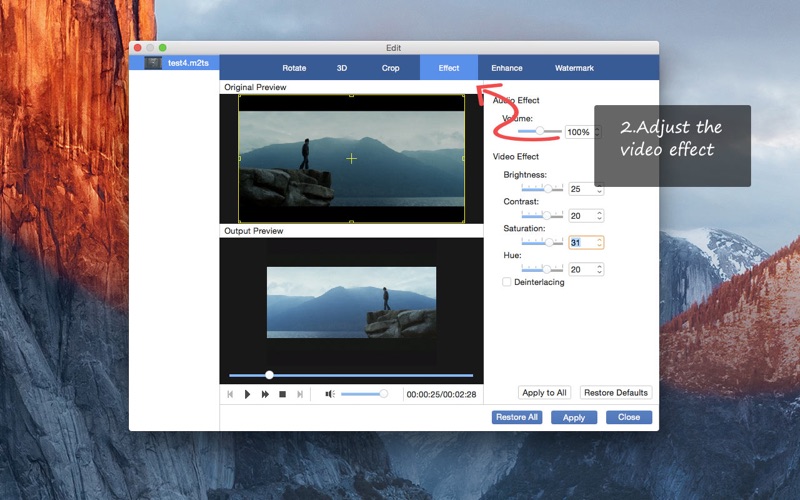This screenshot has width=800, height=500.
Task: Open the Watermark tab
Action: click(574, 68)
